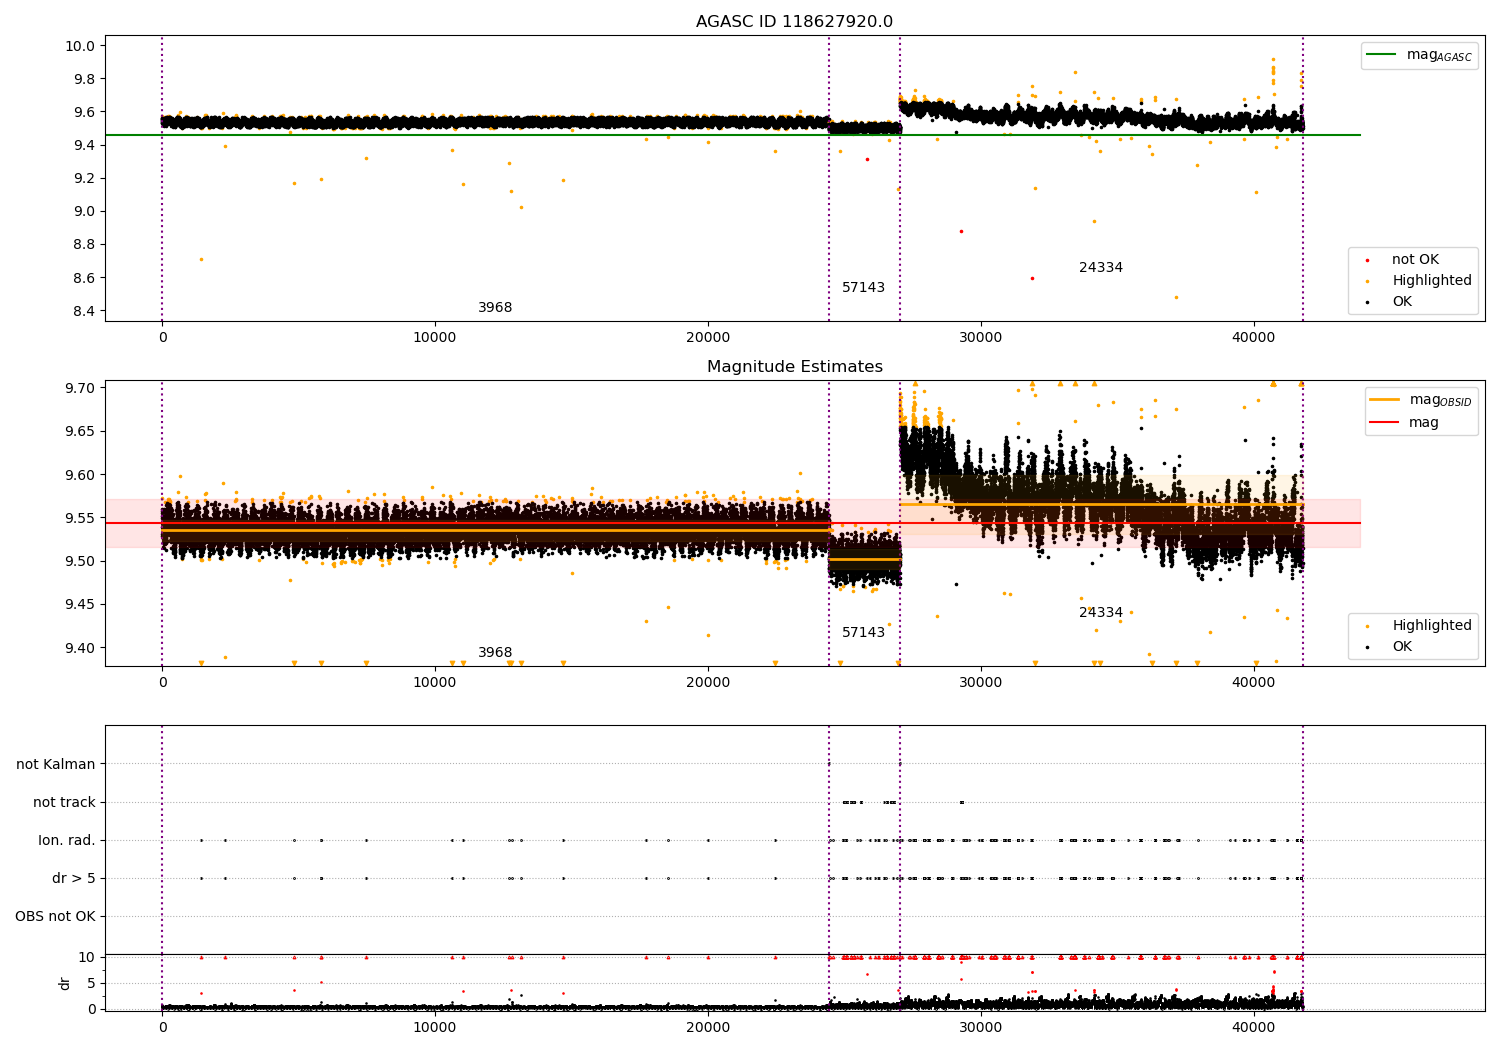Click 'Highlighted' legend entry in middle plot
1500x1050 pixels.
tap(1431, 626)
